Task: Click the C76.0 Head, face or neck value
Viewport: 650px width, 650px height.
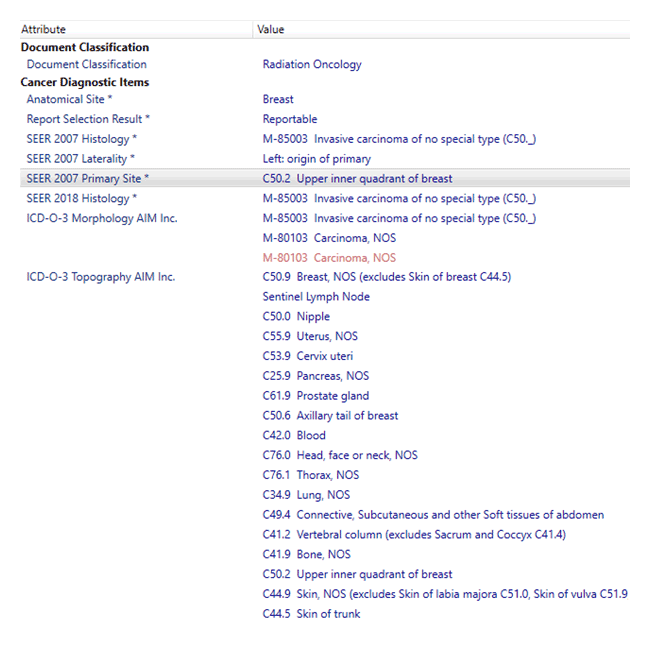Action: point(340,456)
